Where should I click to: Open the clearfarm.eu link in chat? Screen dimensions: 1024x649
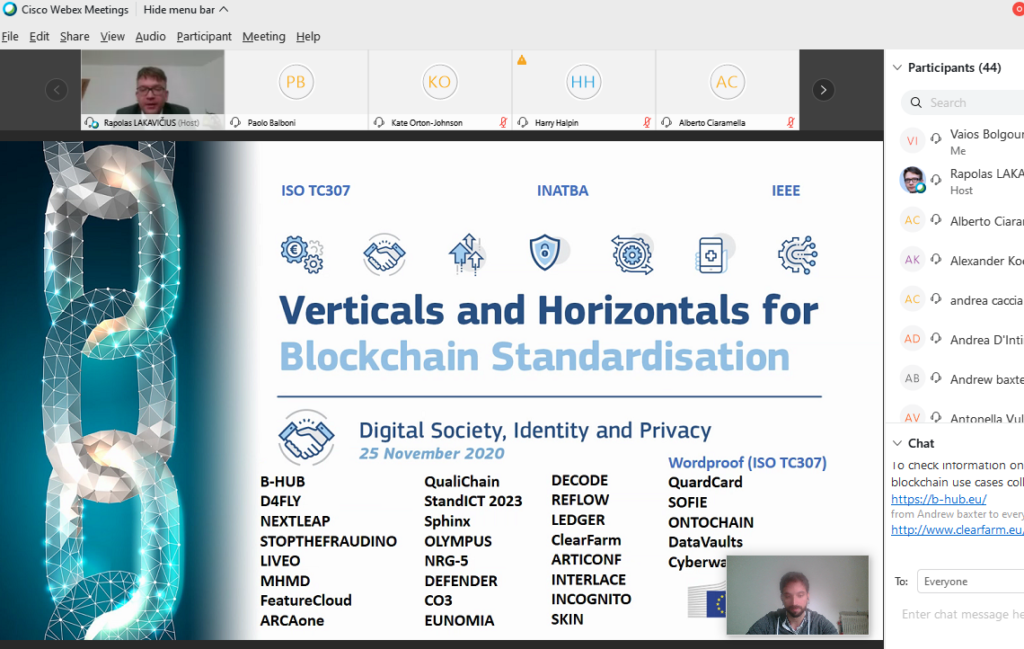point(957,530)
